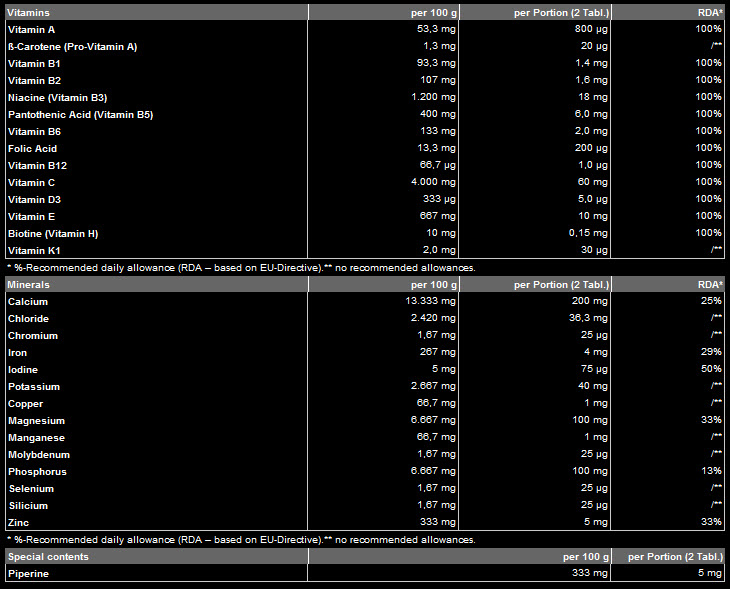Click Vitamin A's 53,3 mg value
730x589 pixels.
pos(436,29)
